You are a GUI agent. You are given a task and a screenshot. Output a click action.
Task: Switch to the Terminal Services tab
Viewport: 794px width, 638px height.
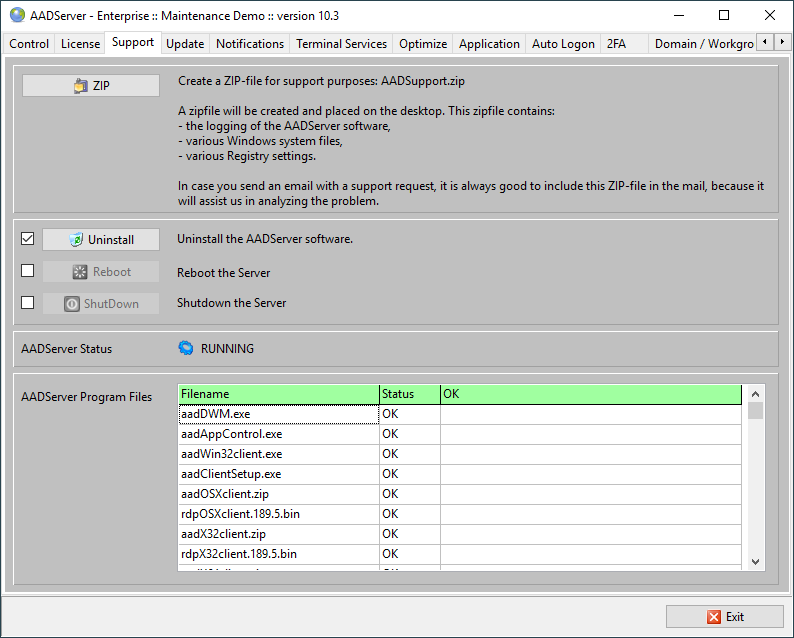(x=341, y=44)
